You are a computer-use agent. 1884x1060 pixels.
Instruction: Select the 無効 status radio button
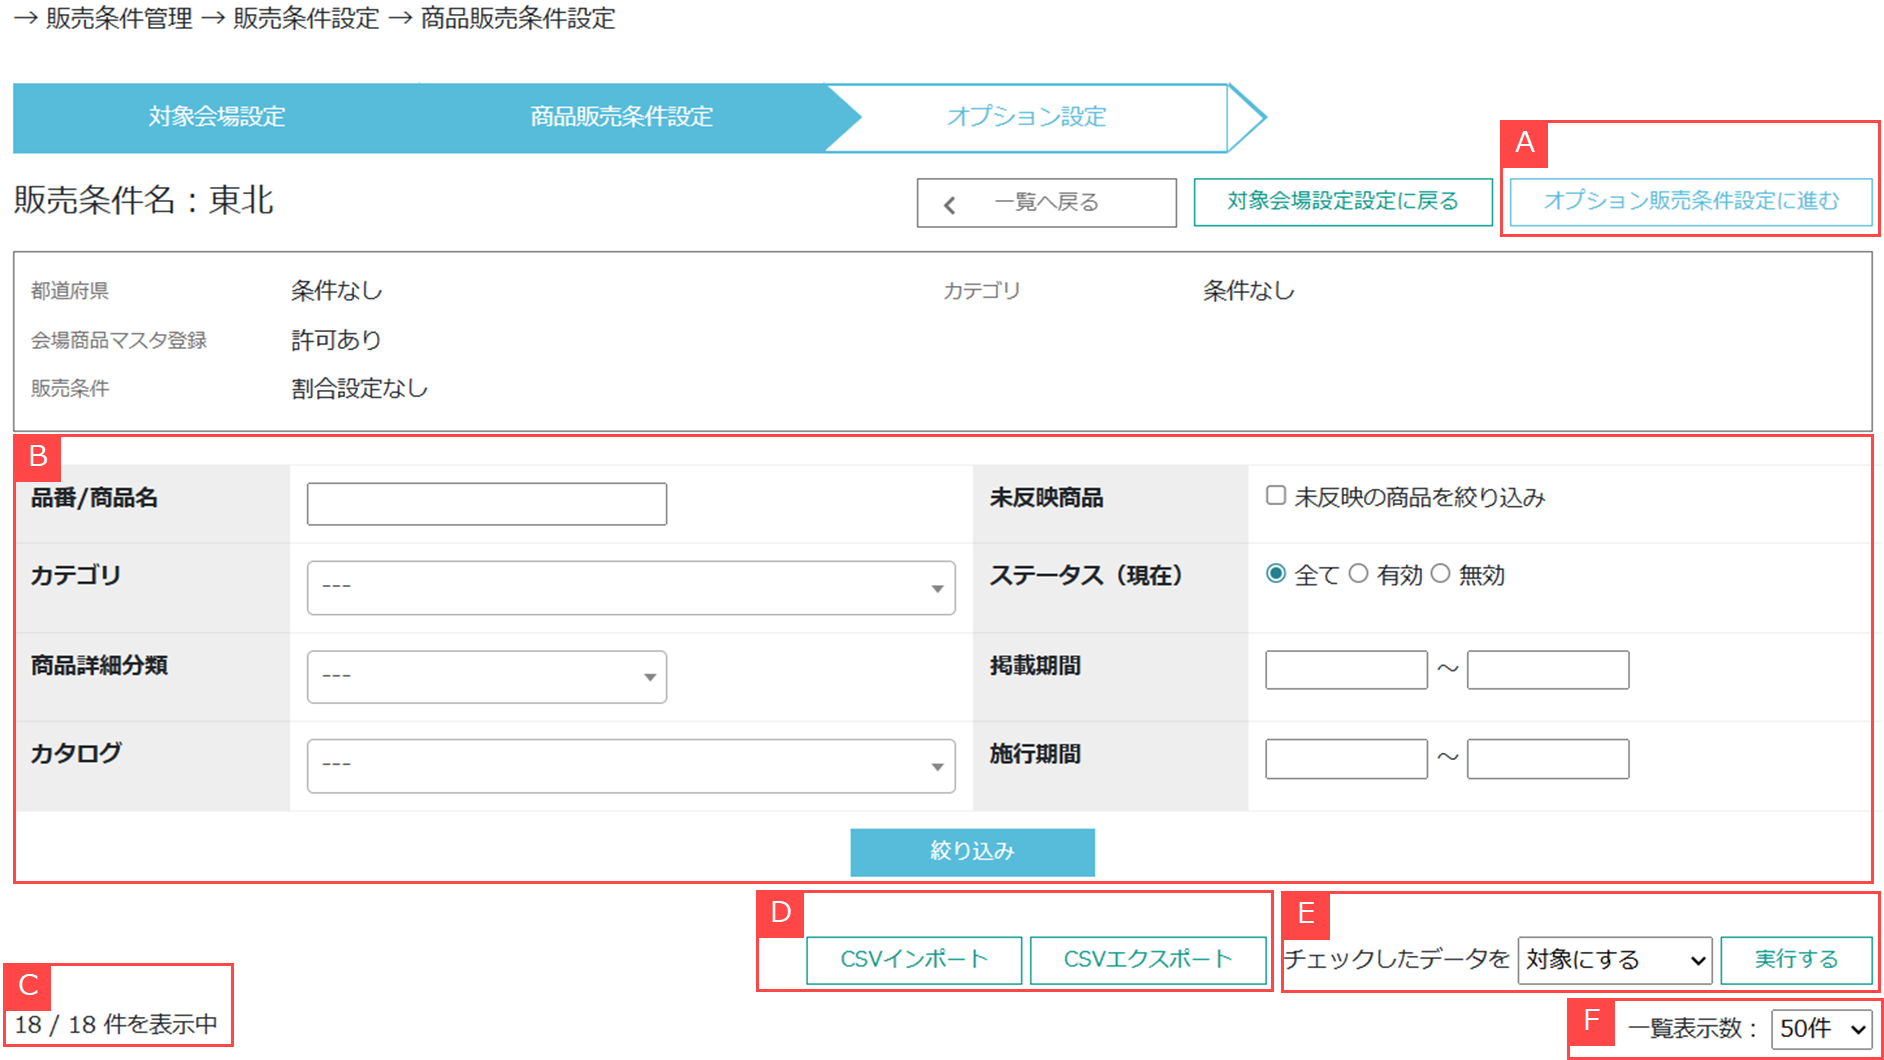(1440, 574)
